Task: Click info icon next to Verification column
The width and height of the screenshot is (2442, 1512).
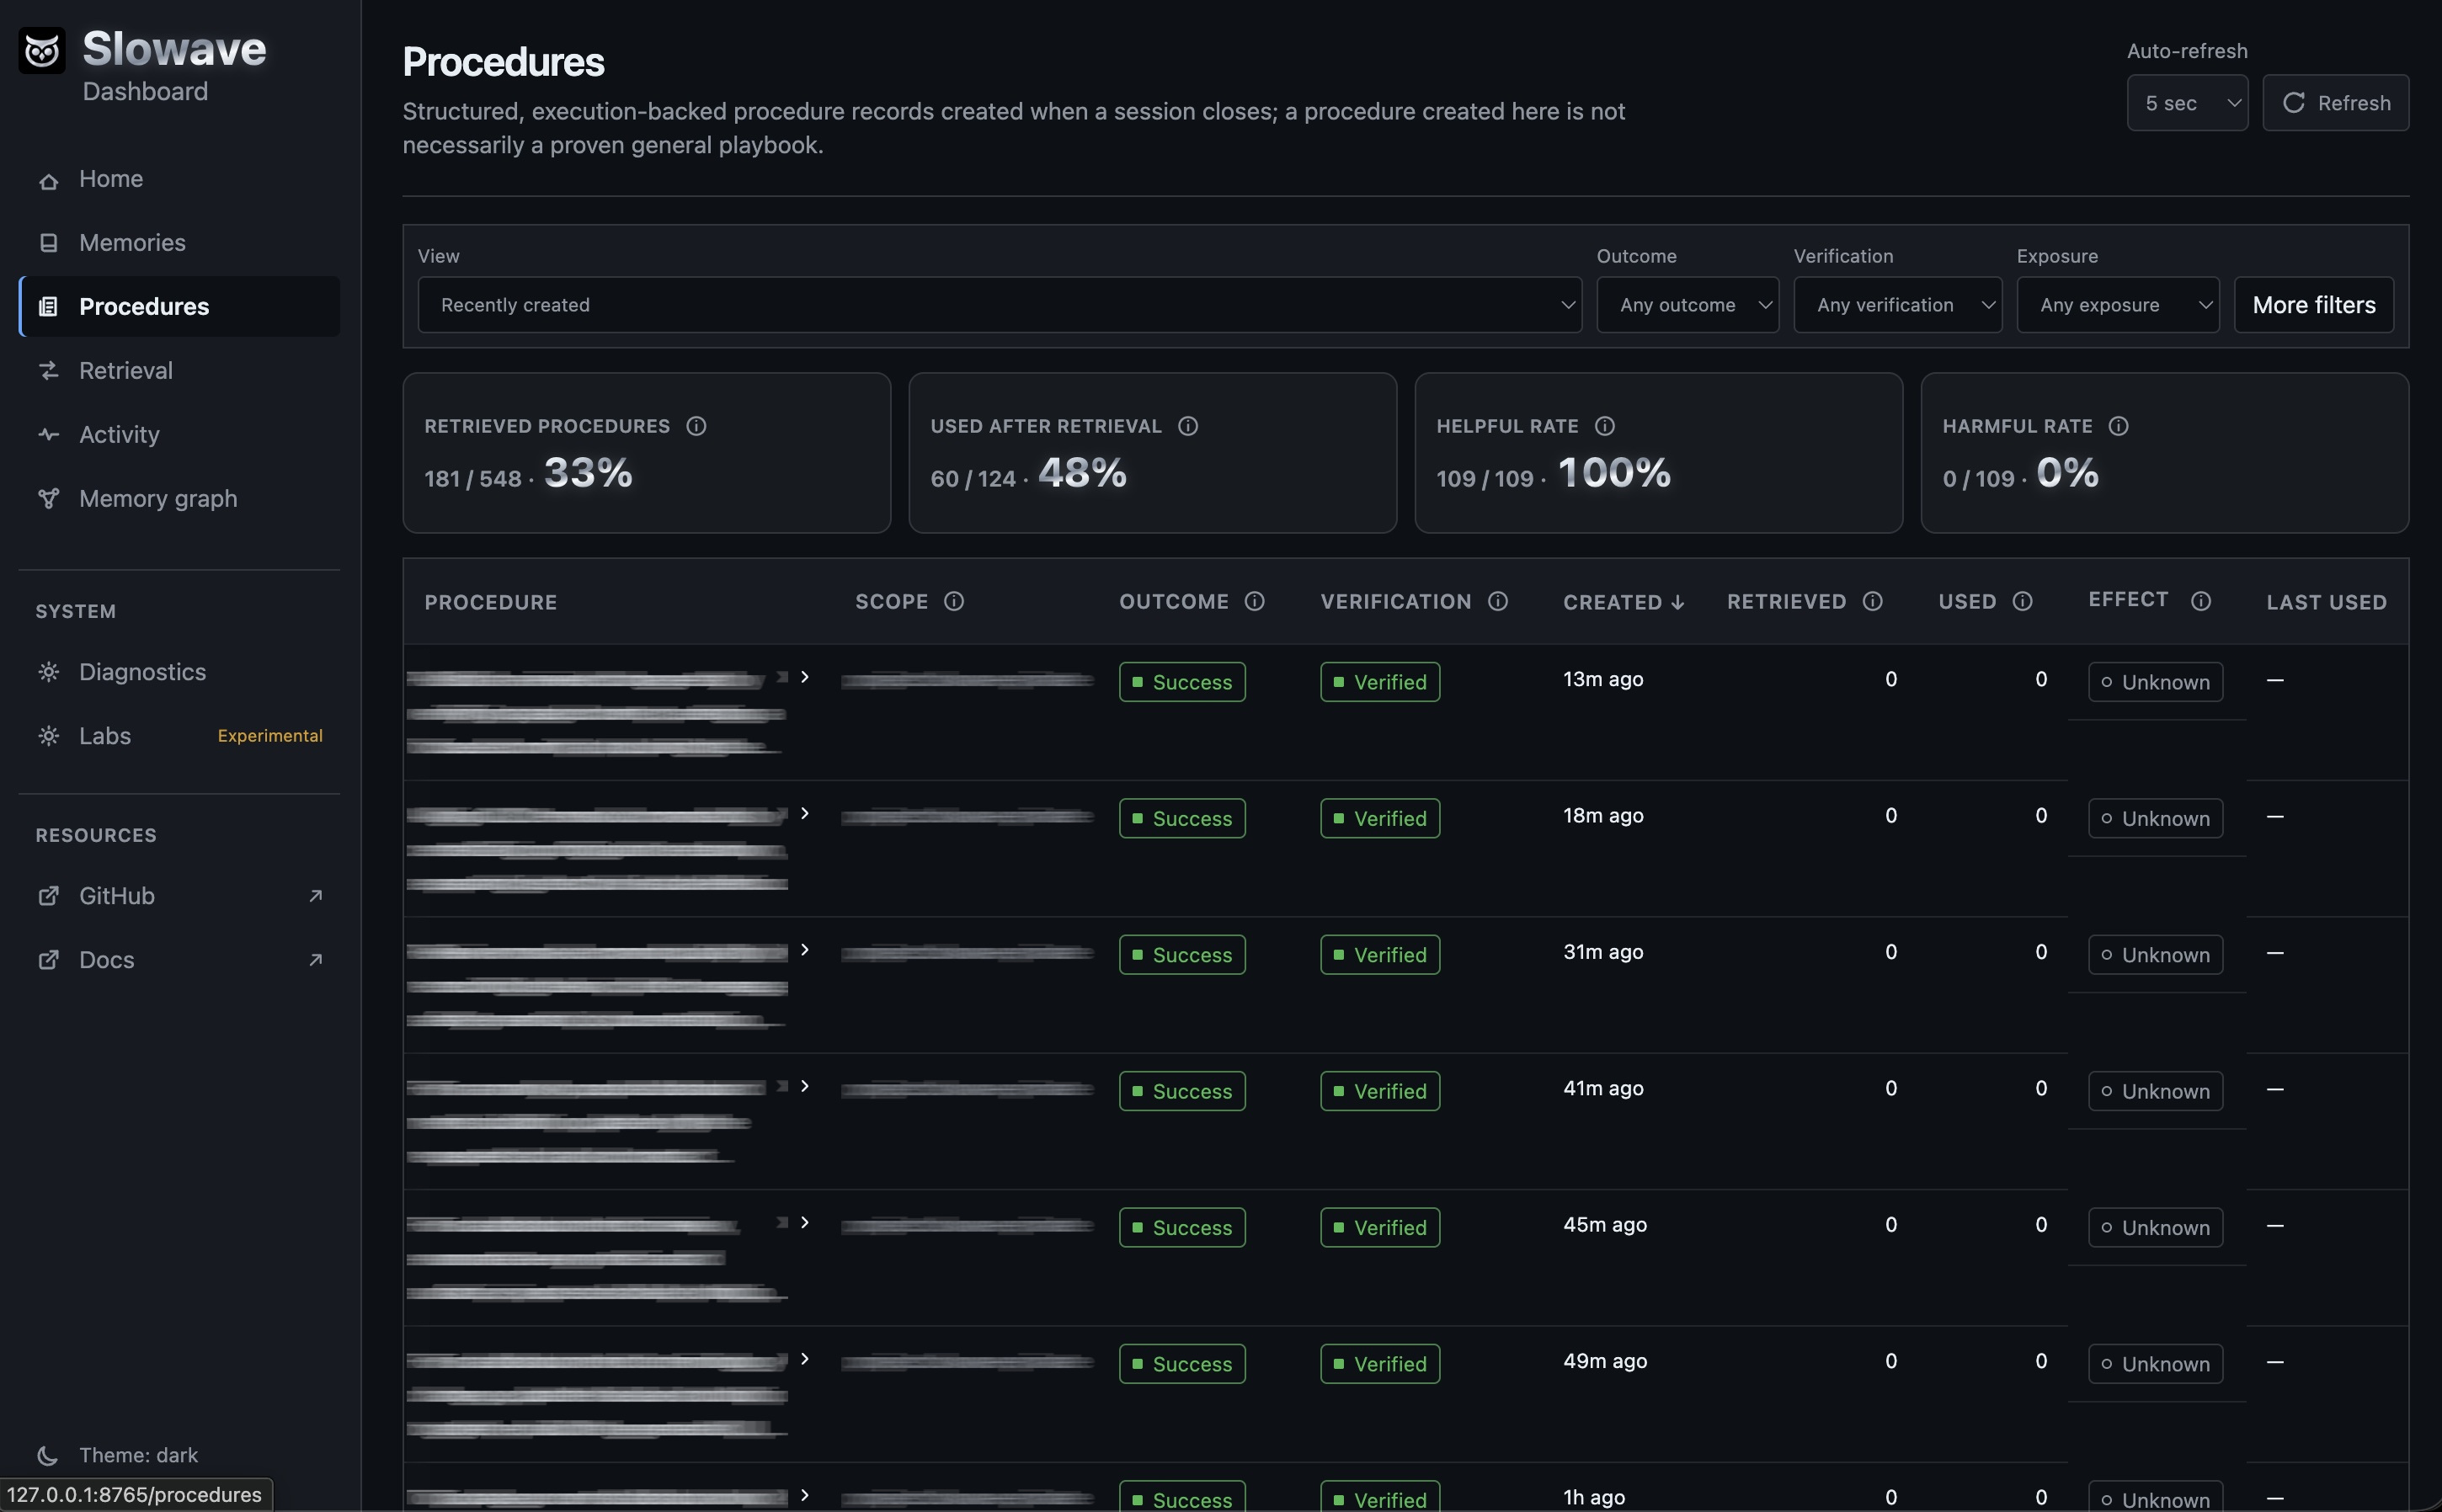Action: pyautogui.click(x=1498, y=601)
